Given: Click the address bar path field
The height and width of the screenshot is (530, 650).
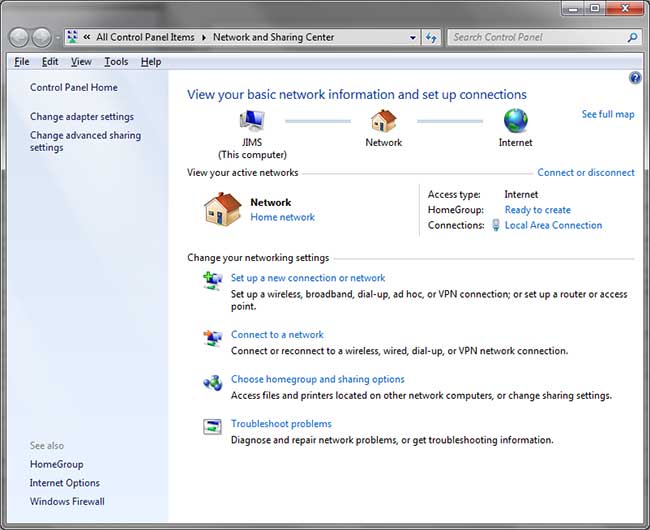Looking at the screenshot, I should coord(243,38).
